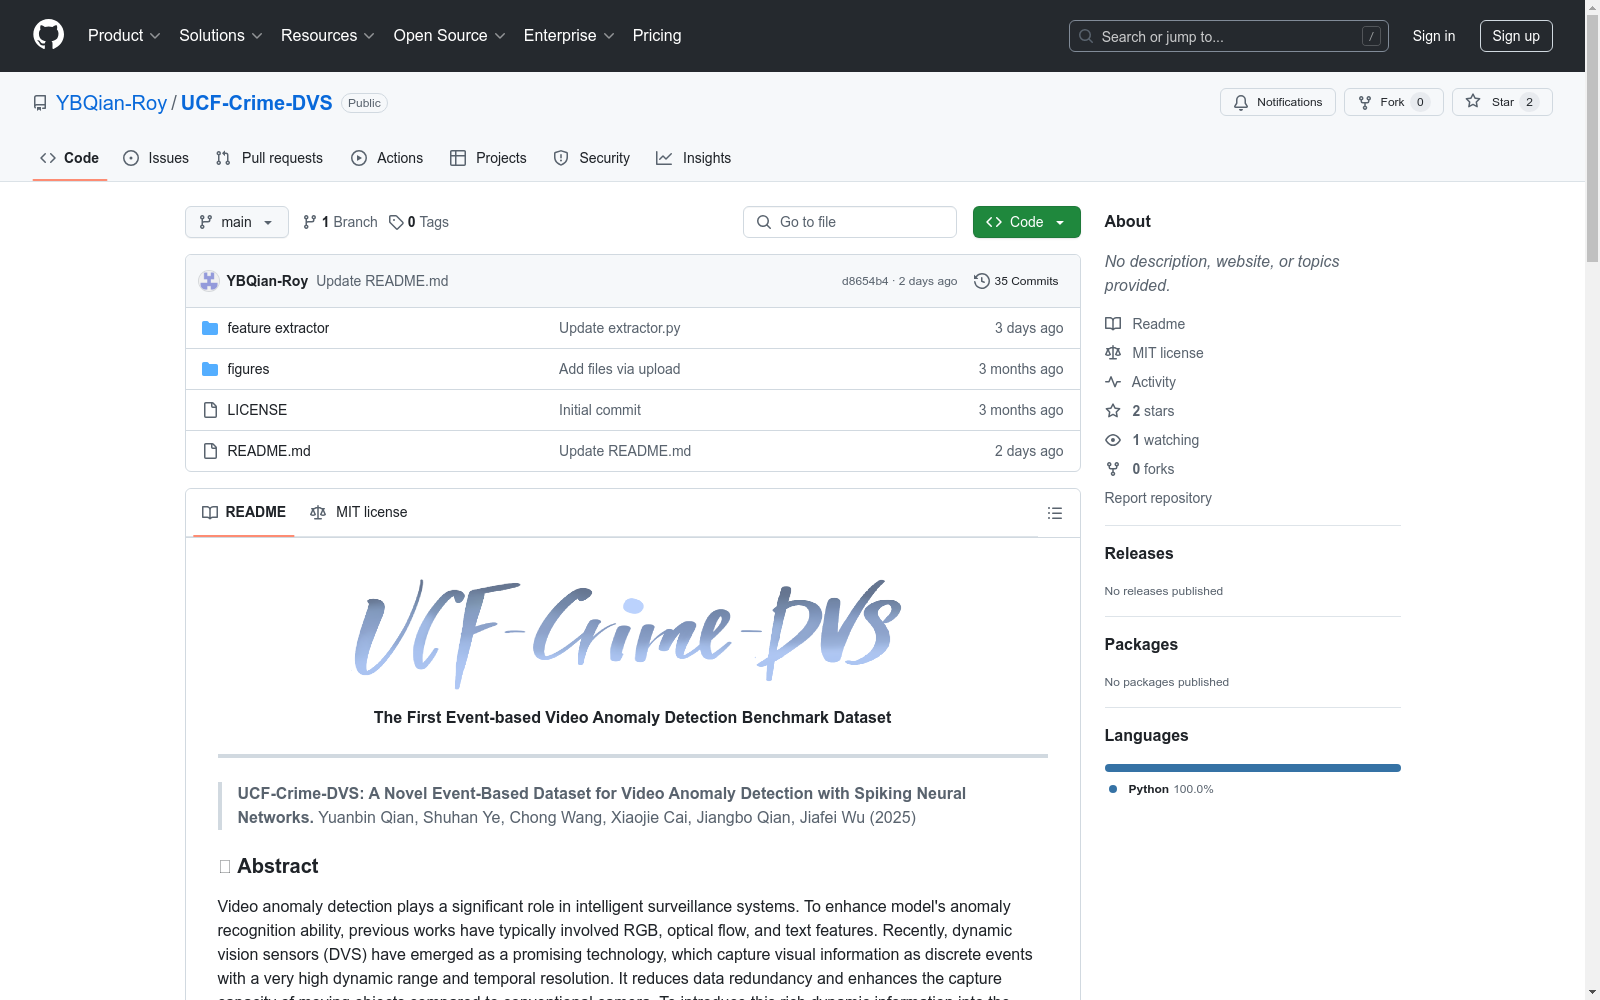Click the Sign in link
This screenshot has height=1000, width=1600.
[x=1433, y=36]
